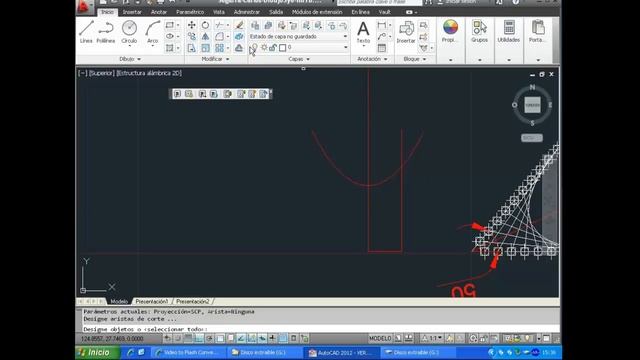Click the Insertar block icon

[x=406, y=33]
